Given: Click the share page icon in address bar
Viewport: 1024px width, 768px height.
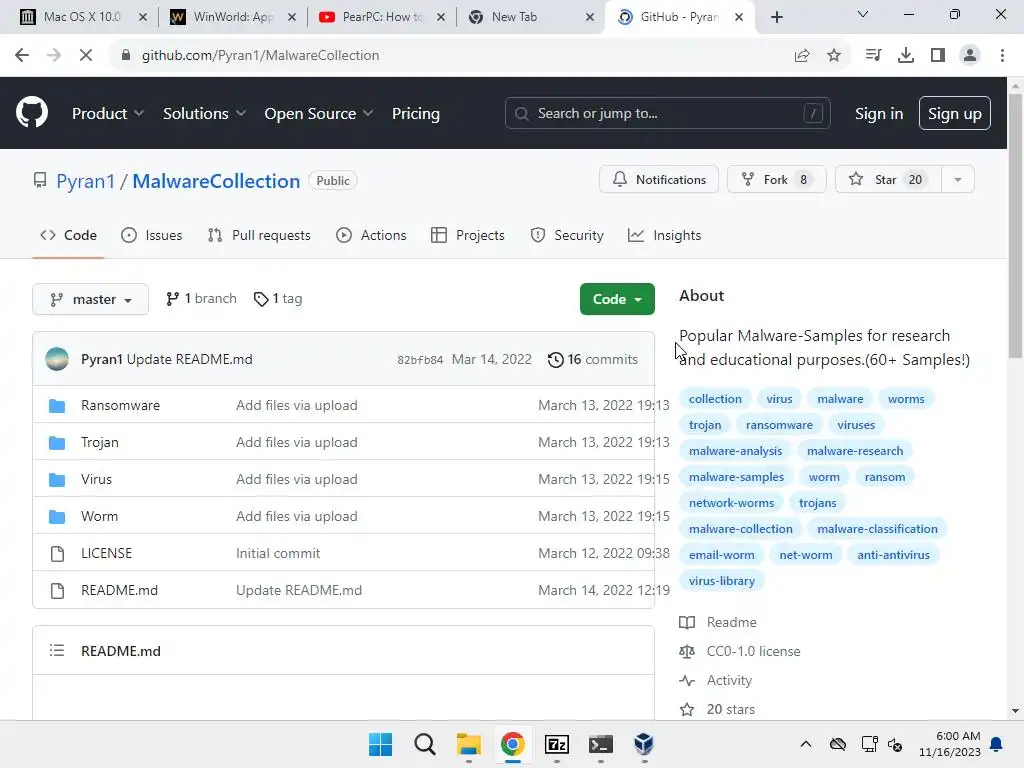Looking at the screenshot, I should pyautogui.click(x=802, y=56).
